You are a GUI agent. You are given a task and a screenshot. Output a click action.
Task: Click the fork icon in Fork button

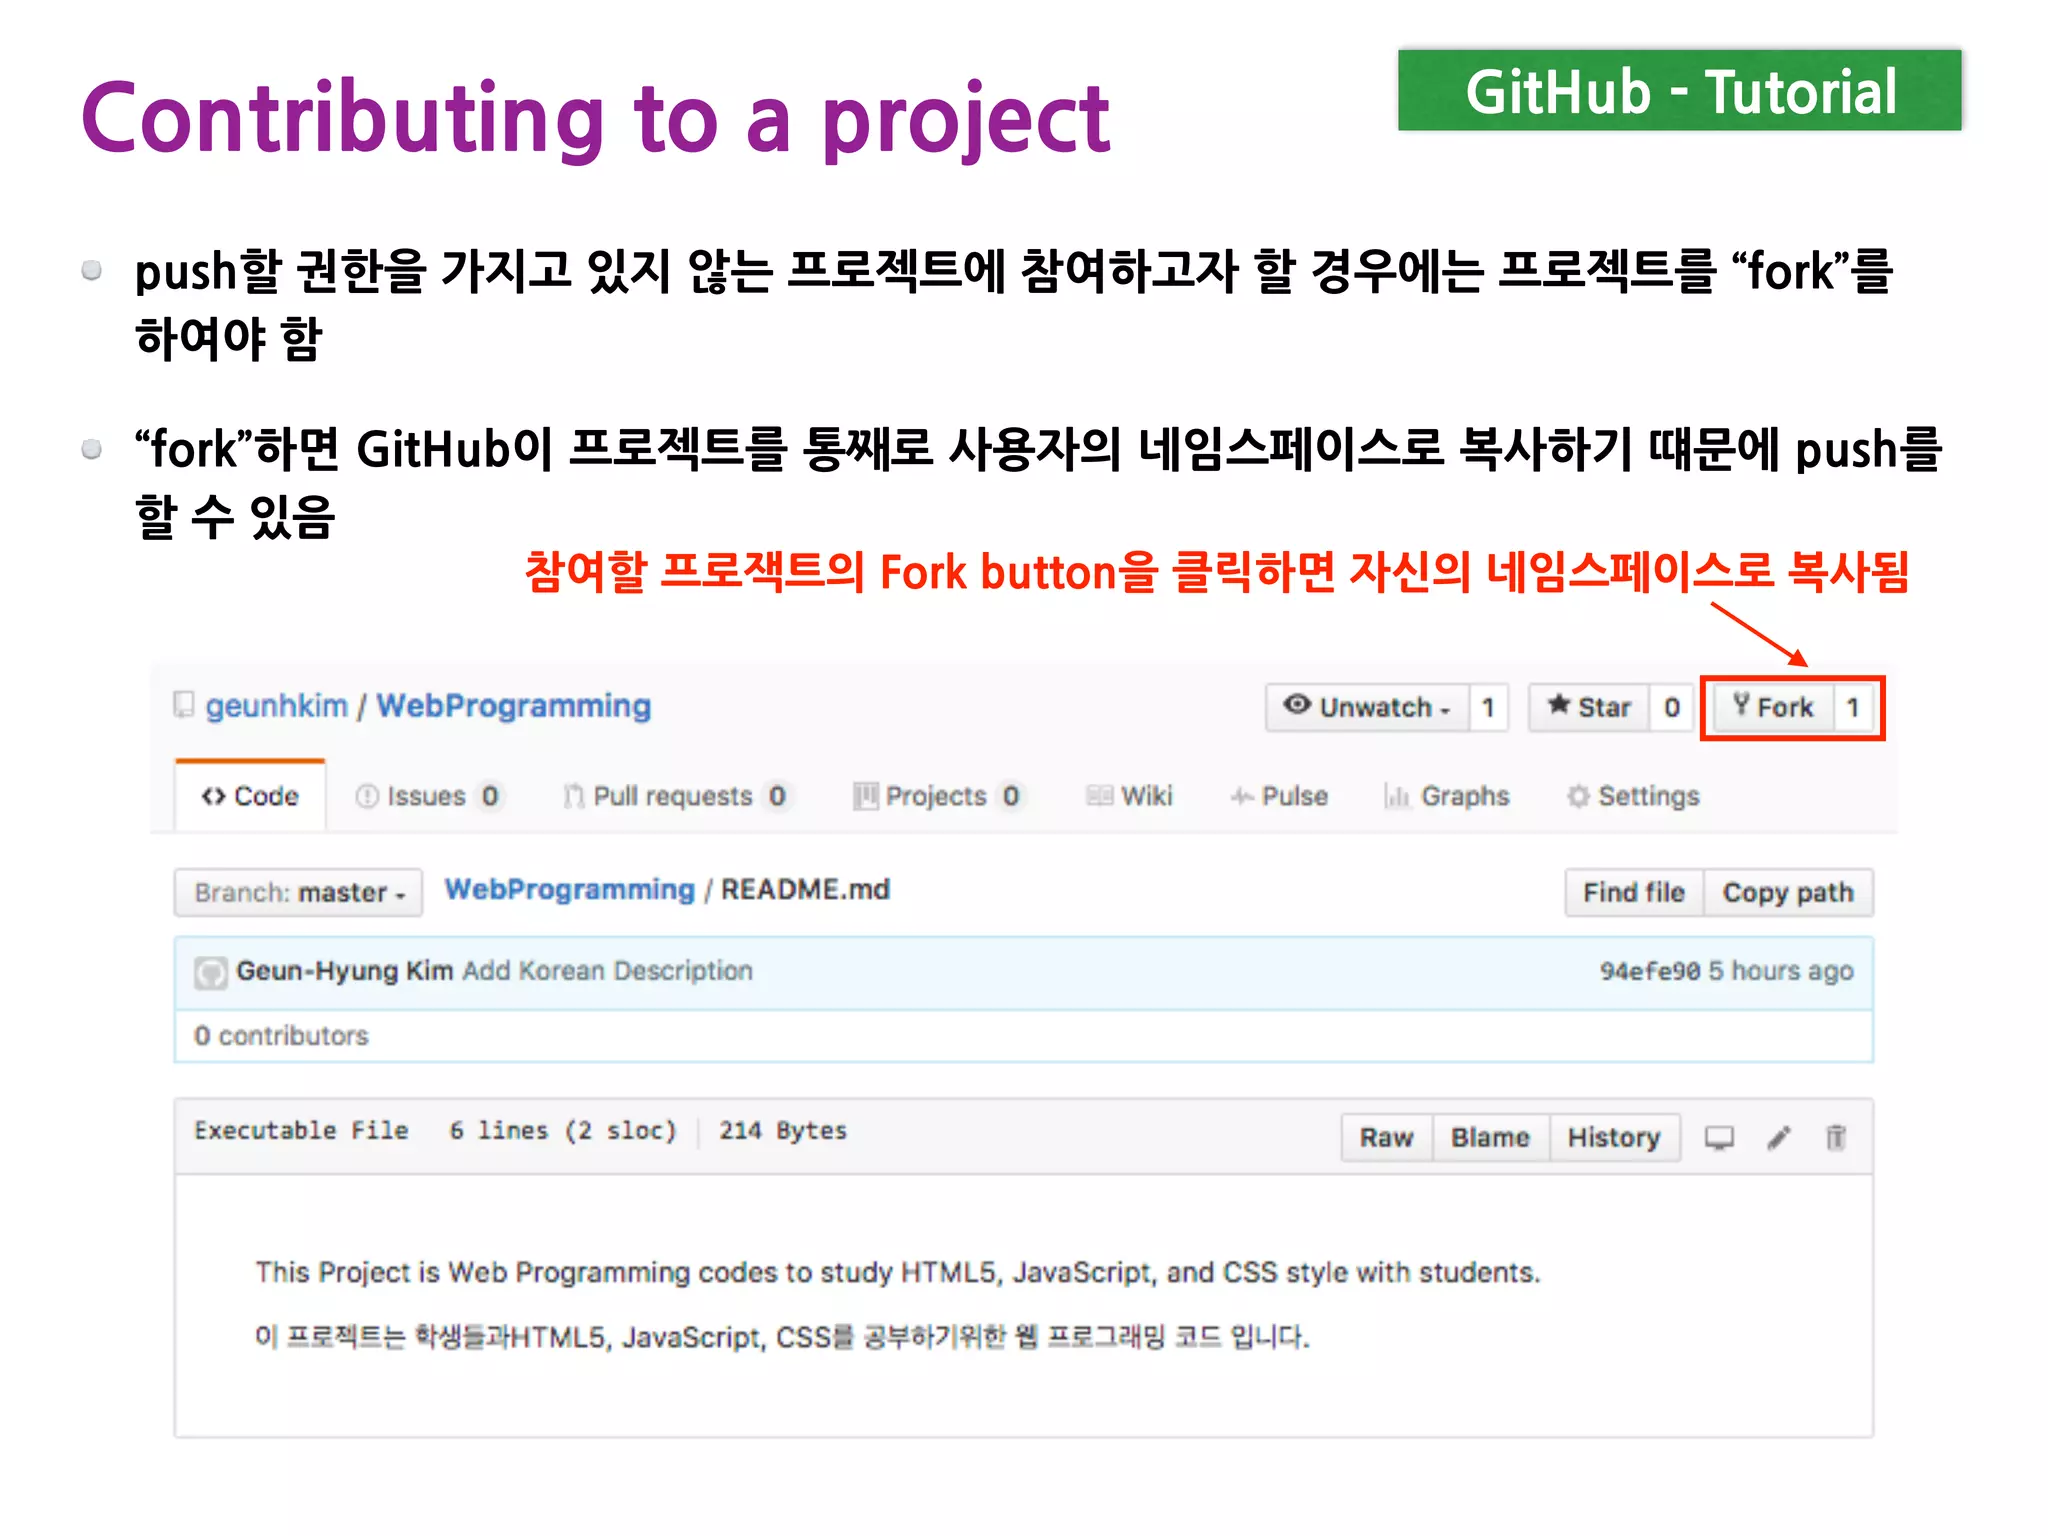coord(1741,705)
